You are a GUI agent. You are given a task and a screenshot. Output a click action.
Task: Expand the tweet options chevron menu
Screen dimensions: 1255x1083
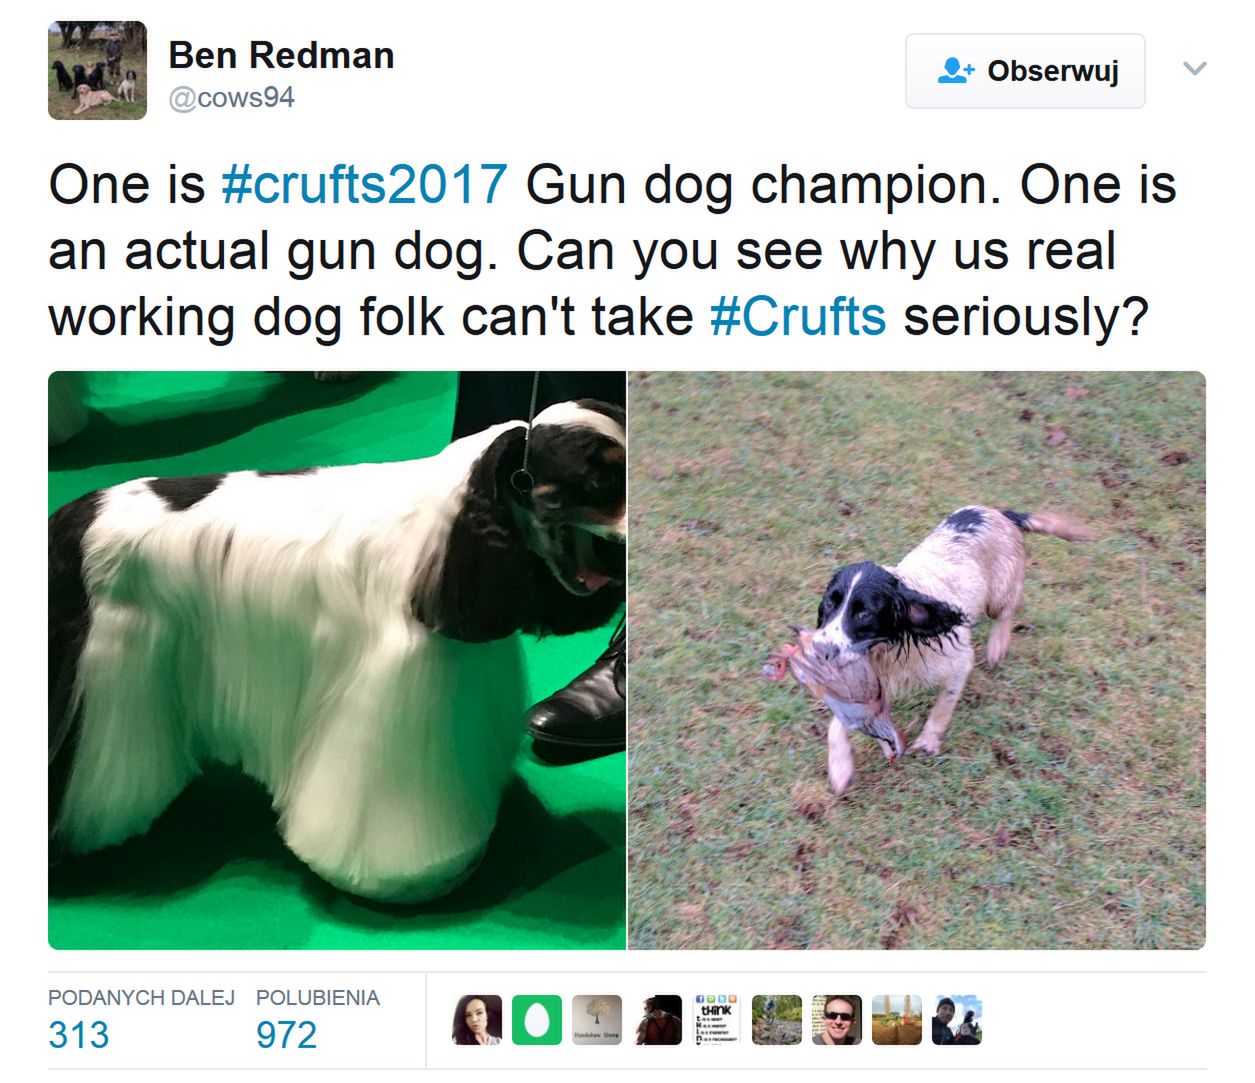(1195, 69)
